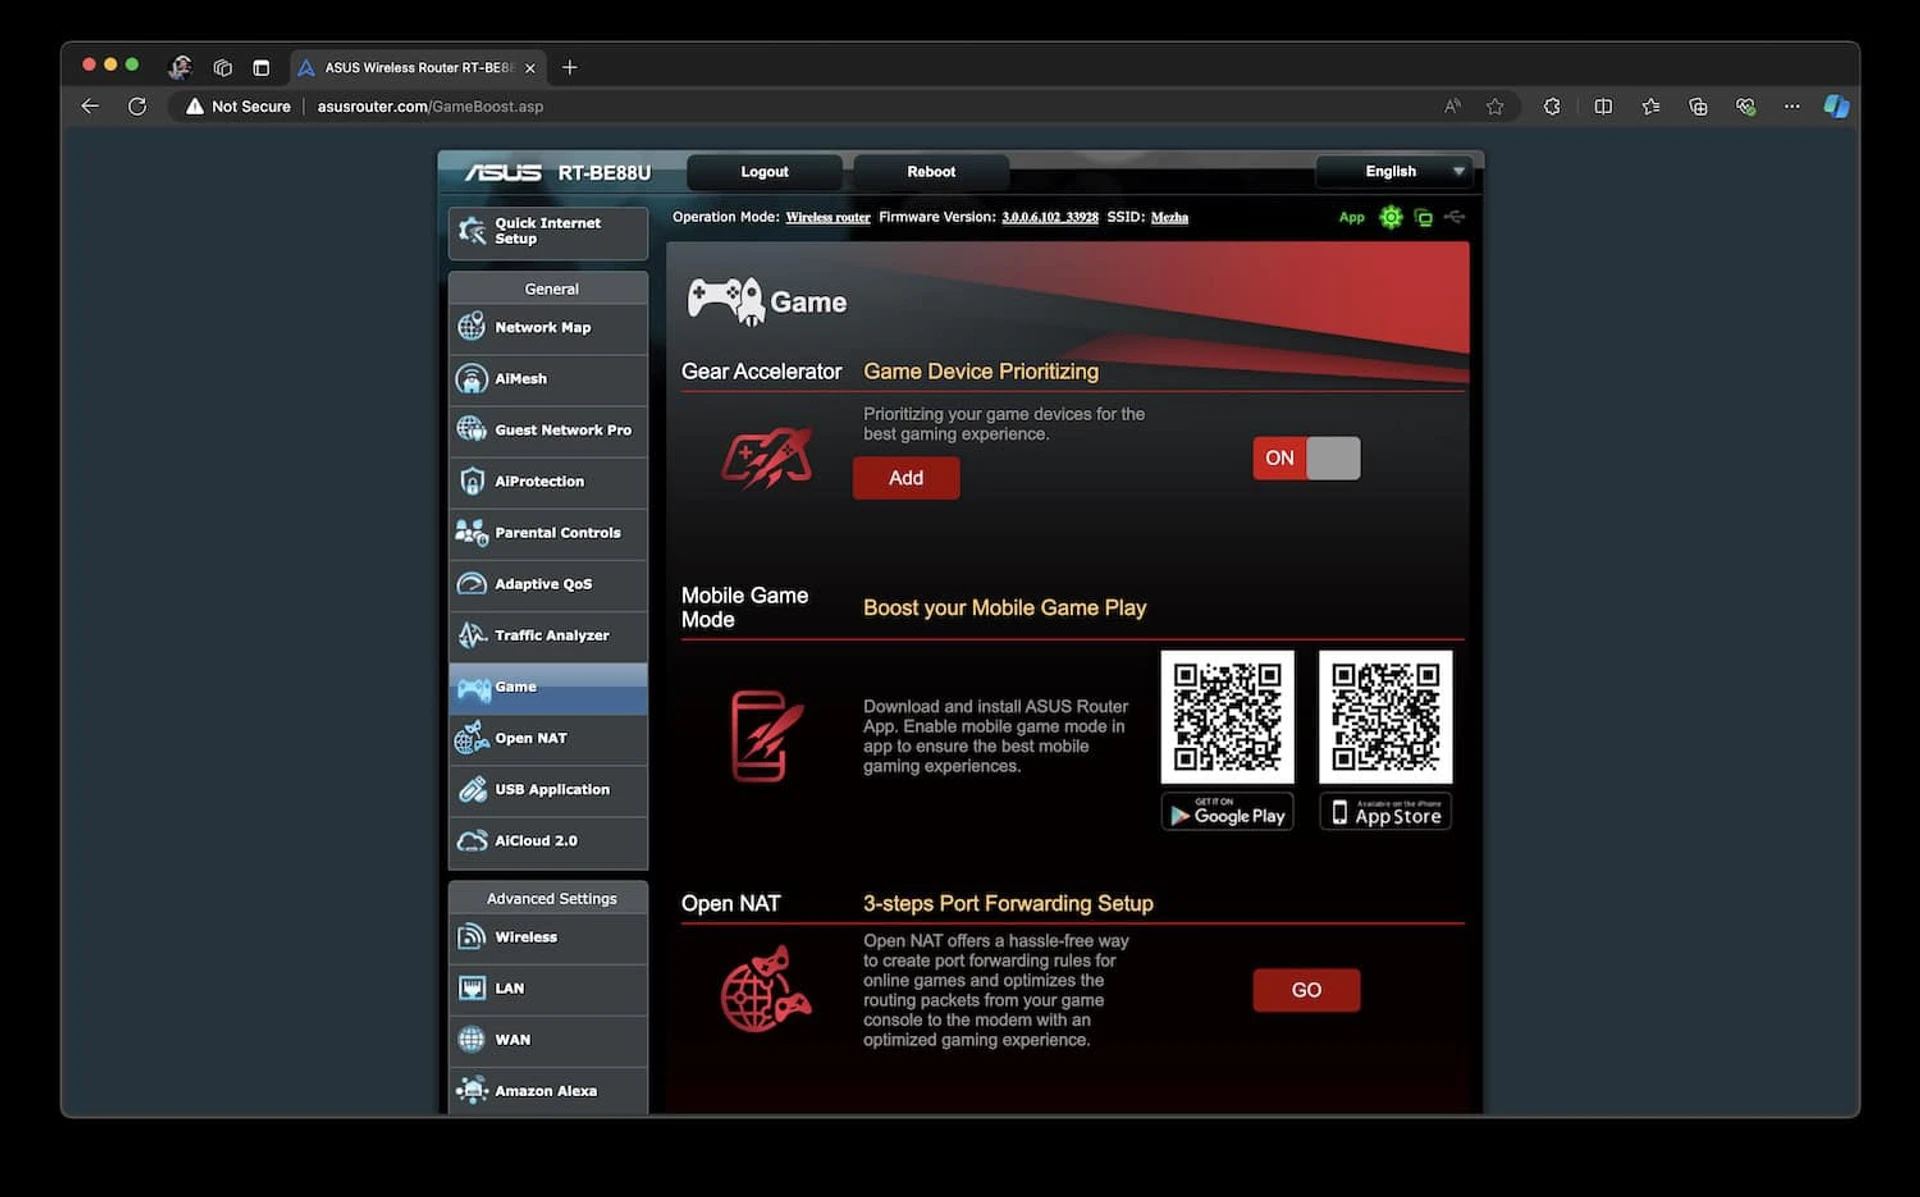Screen dimensions: 1920x1197
Task: Open browser tab actions menu icon
Action: pyautogui.click(x=261, y=67)
